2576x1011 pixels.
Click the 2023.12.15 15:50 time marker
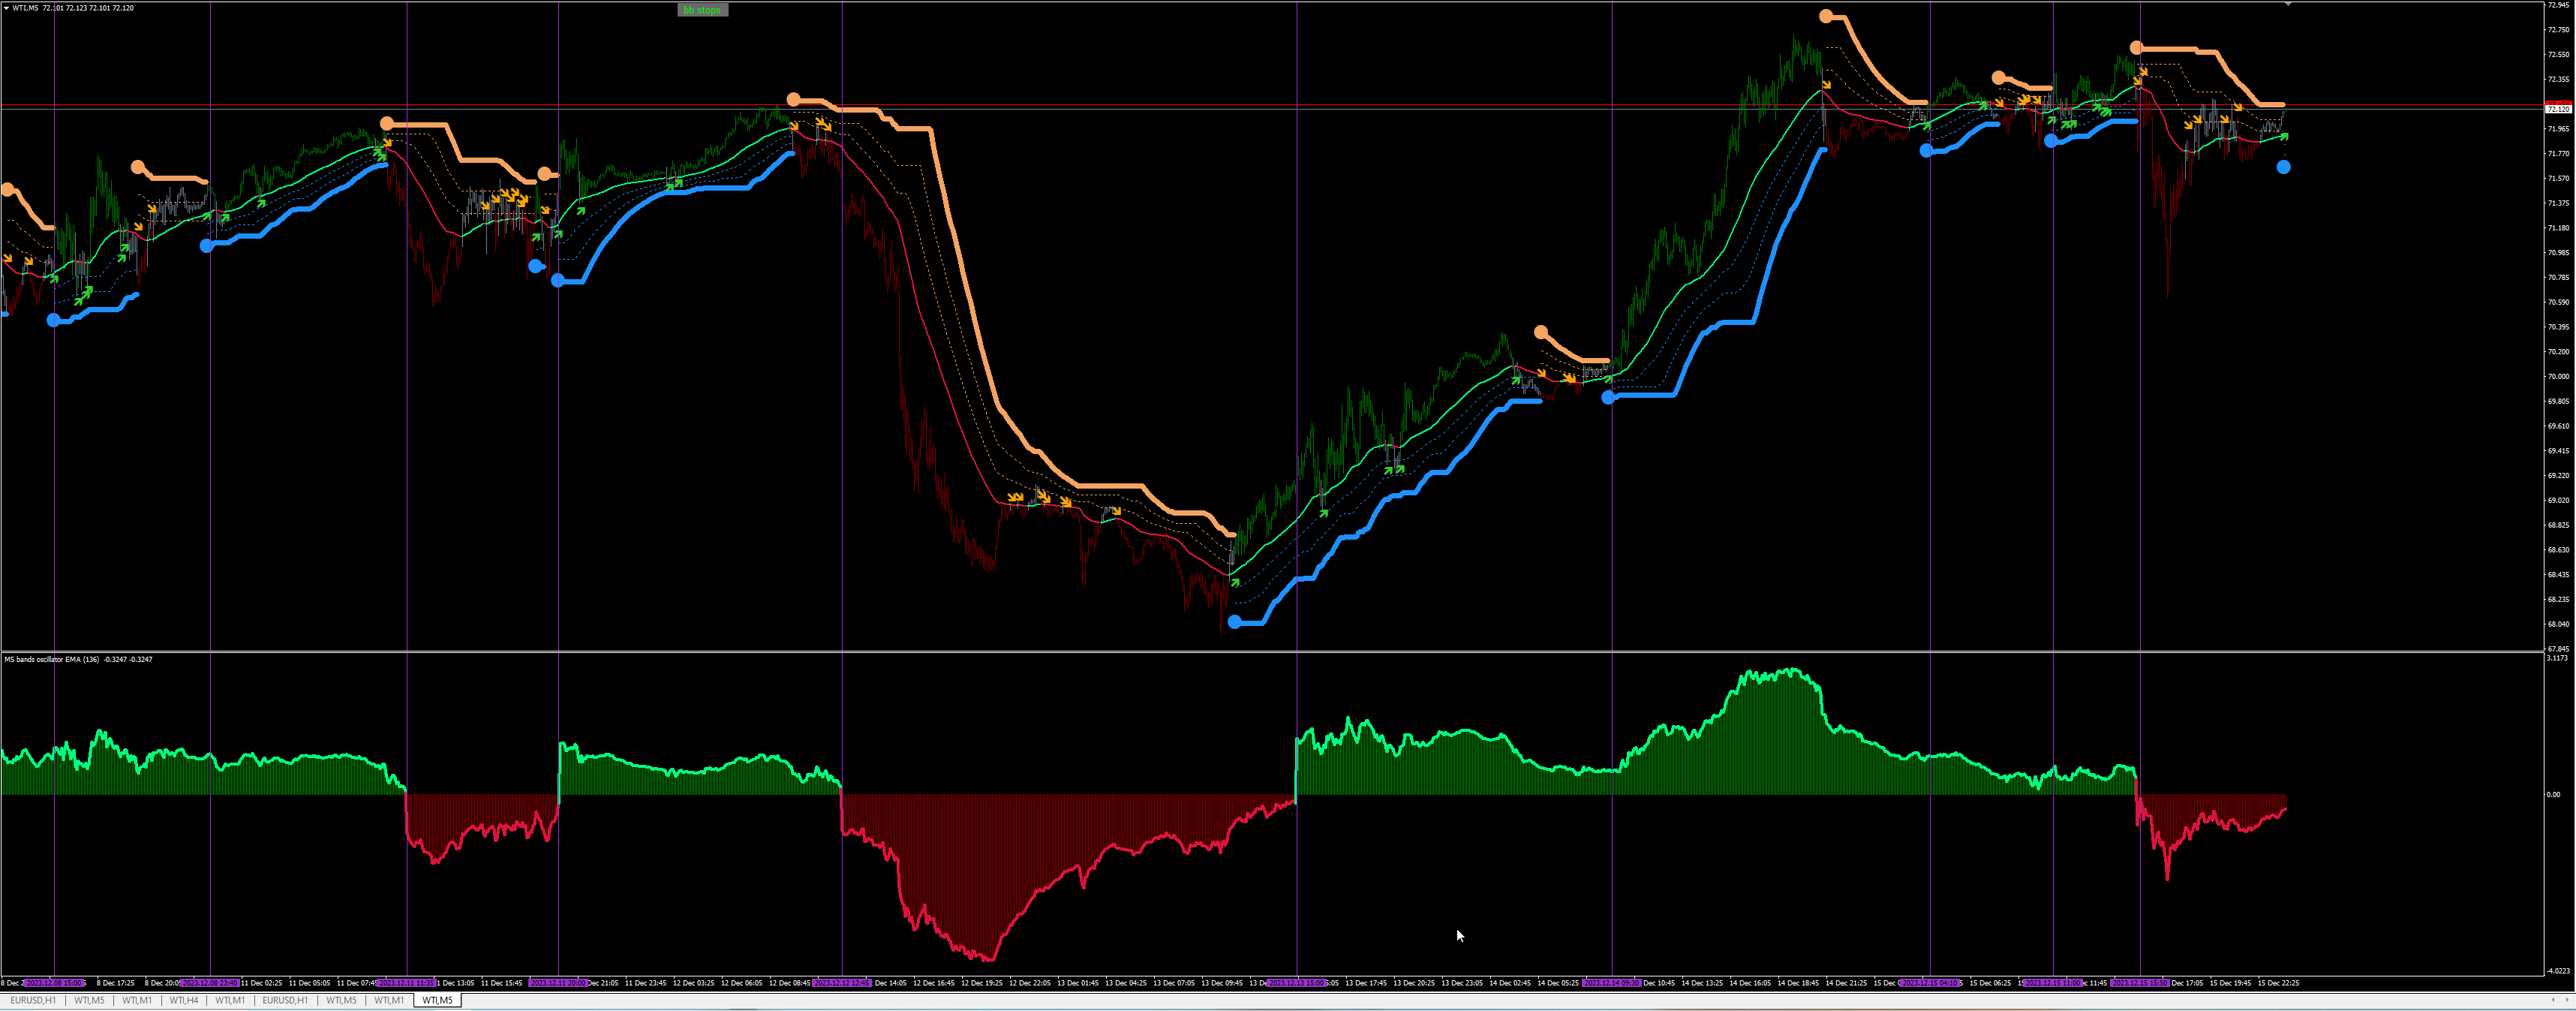pos(2139,983)
